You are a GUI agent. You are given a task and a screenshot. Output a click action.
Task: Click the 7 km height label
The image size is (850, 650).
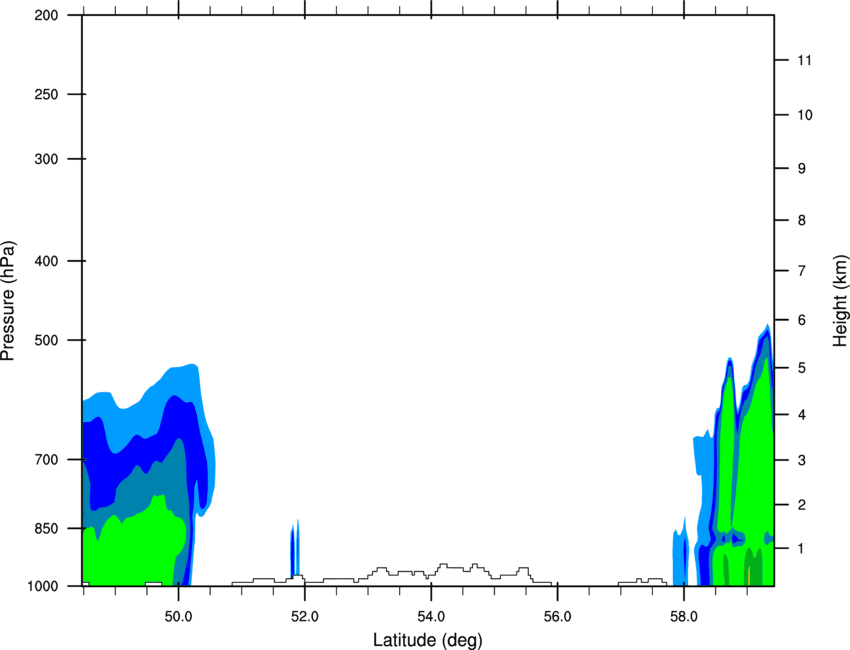click(x=802, y=271)
